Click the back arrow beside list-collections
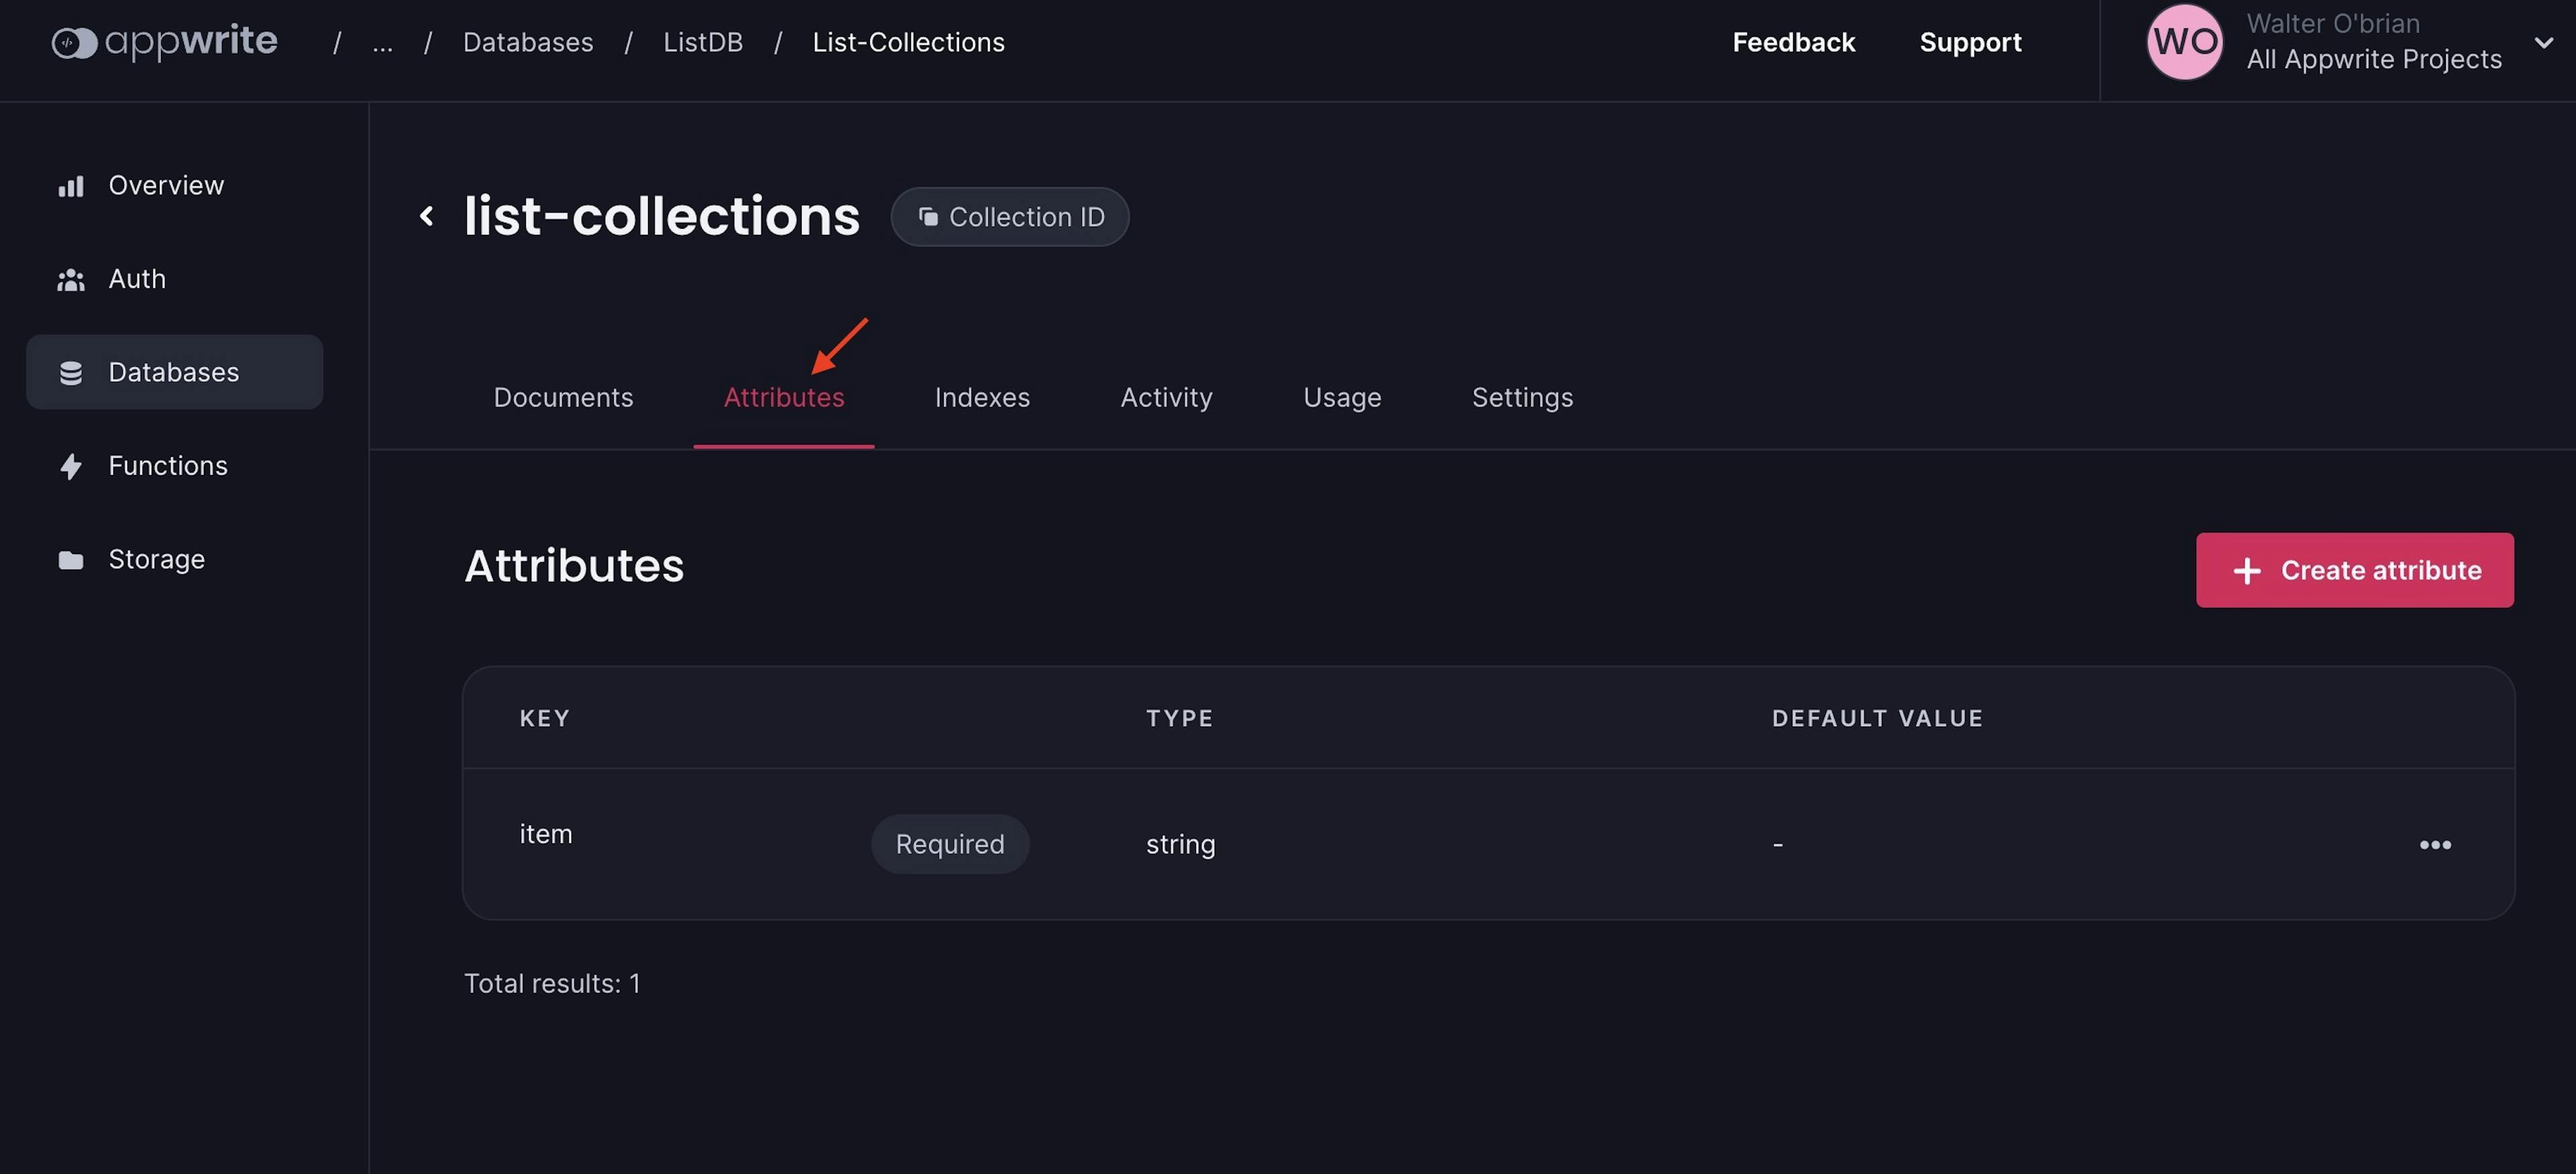The height and width of the screenshot is (1174, 2576). click(x=427, y=216)
